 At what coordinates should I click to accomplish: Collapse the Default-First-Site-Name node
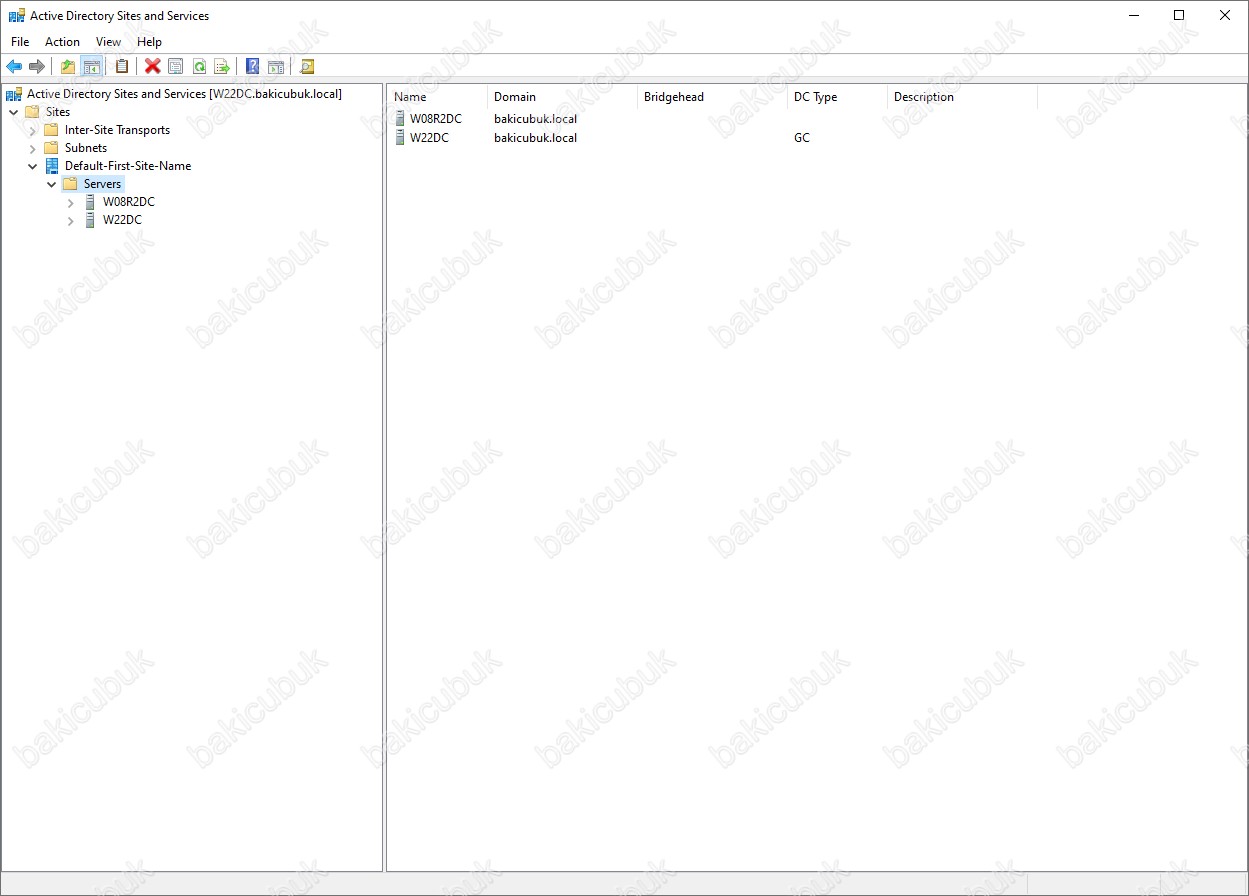33,166
